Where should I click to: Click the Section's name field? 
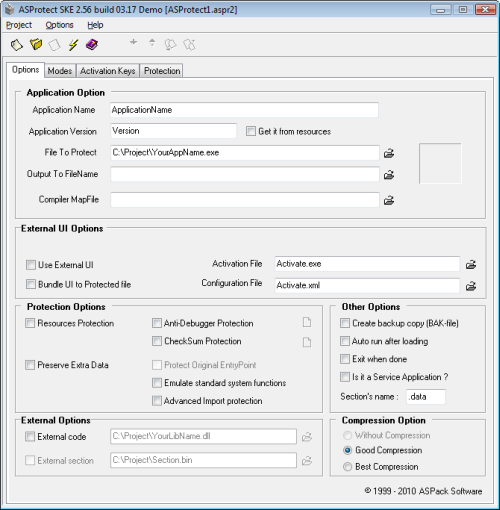[426, 397]
